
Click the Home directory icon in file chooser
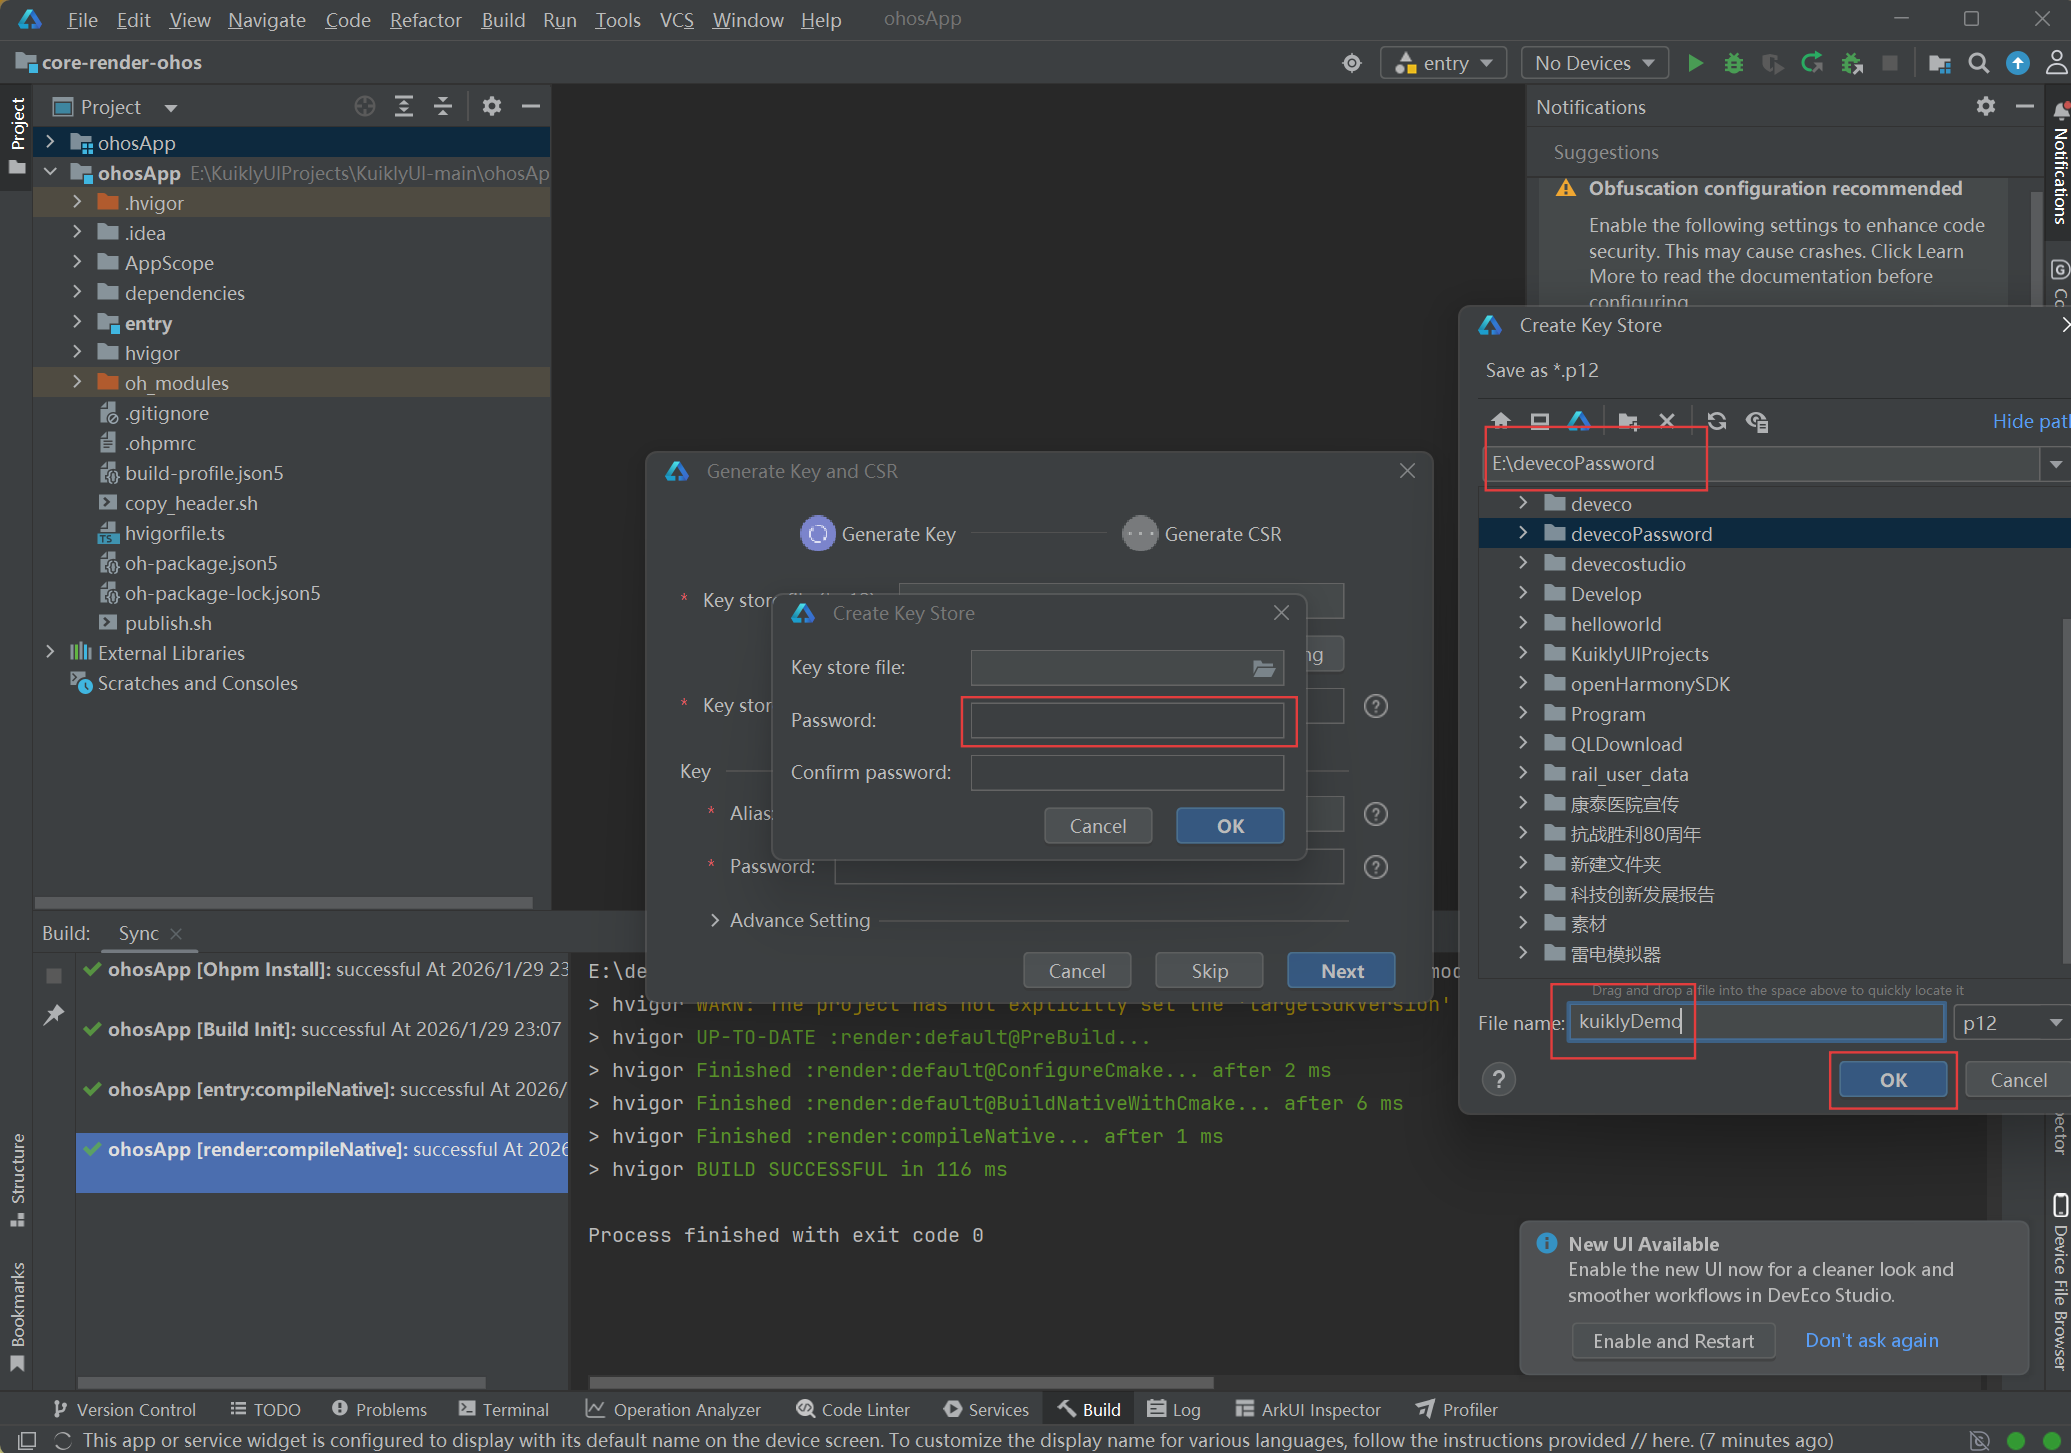pos(1501,421)
